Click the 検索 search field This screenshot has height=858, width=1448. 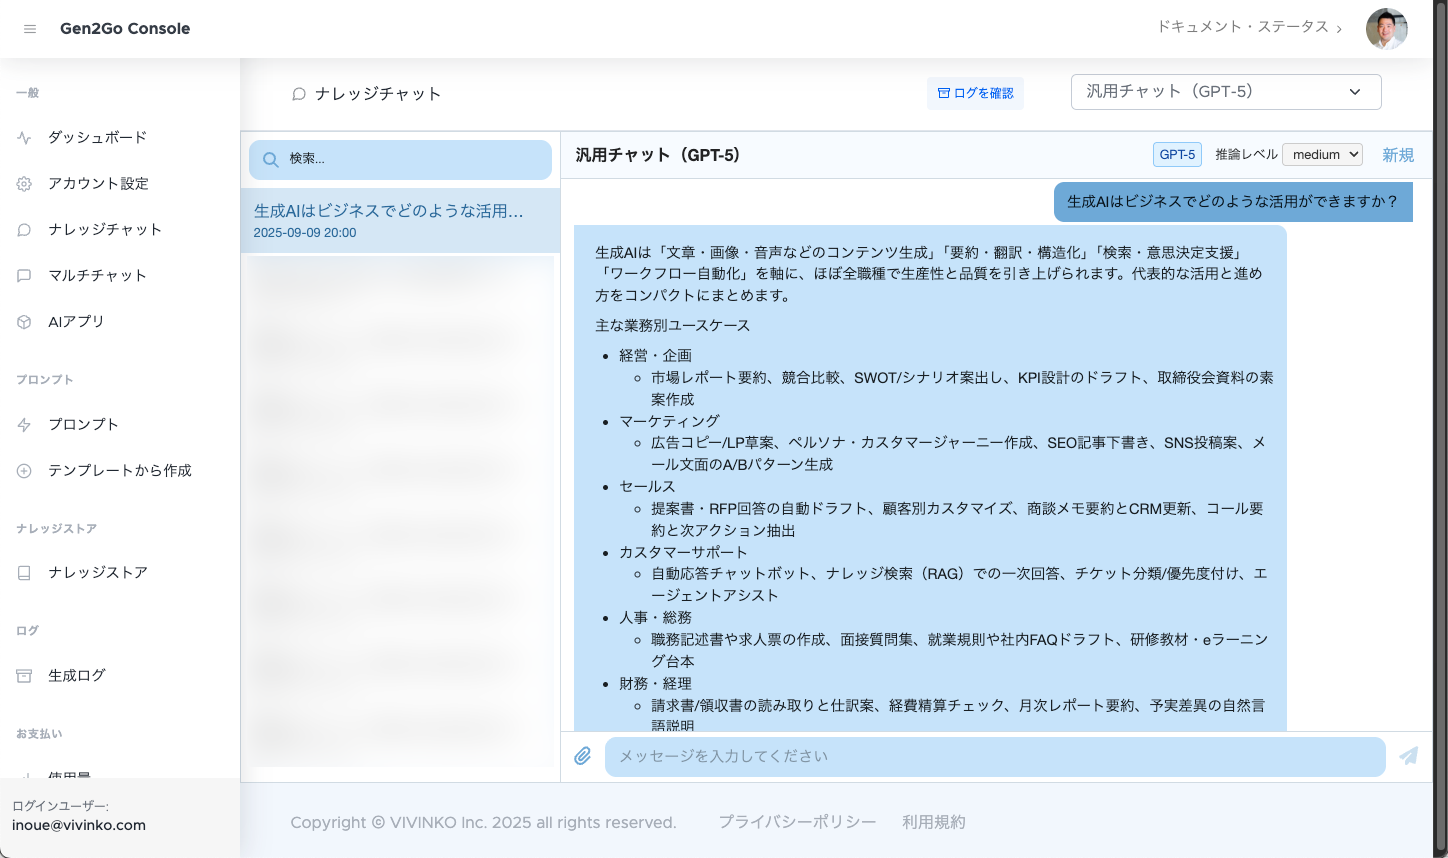400,159
